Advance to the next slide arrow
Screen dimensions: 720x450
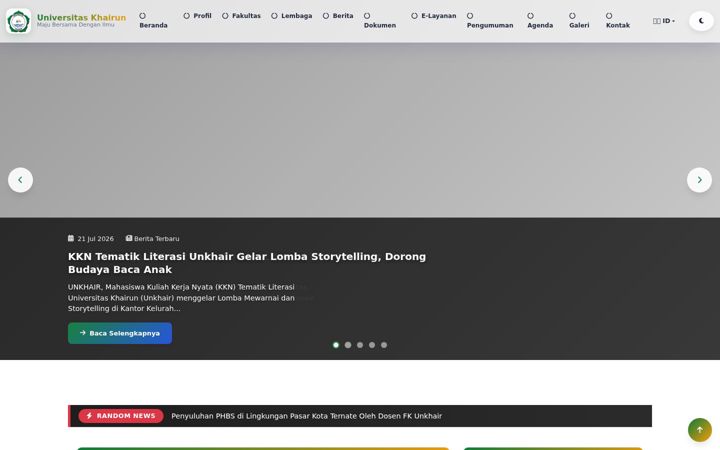699,180
